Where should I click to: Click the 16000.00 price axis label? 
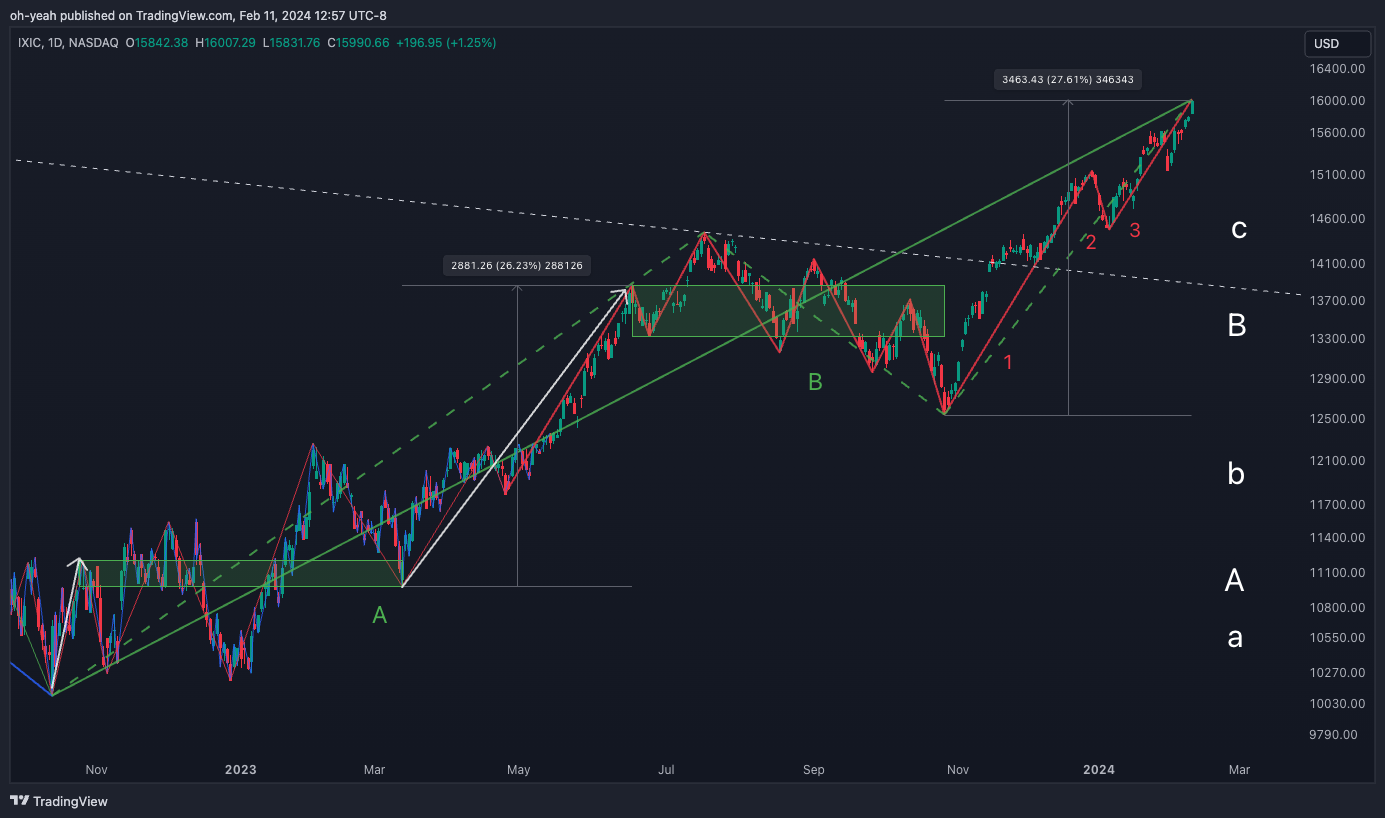click(1338, 101)
